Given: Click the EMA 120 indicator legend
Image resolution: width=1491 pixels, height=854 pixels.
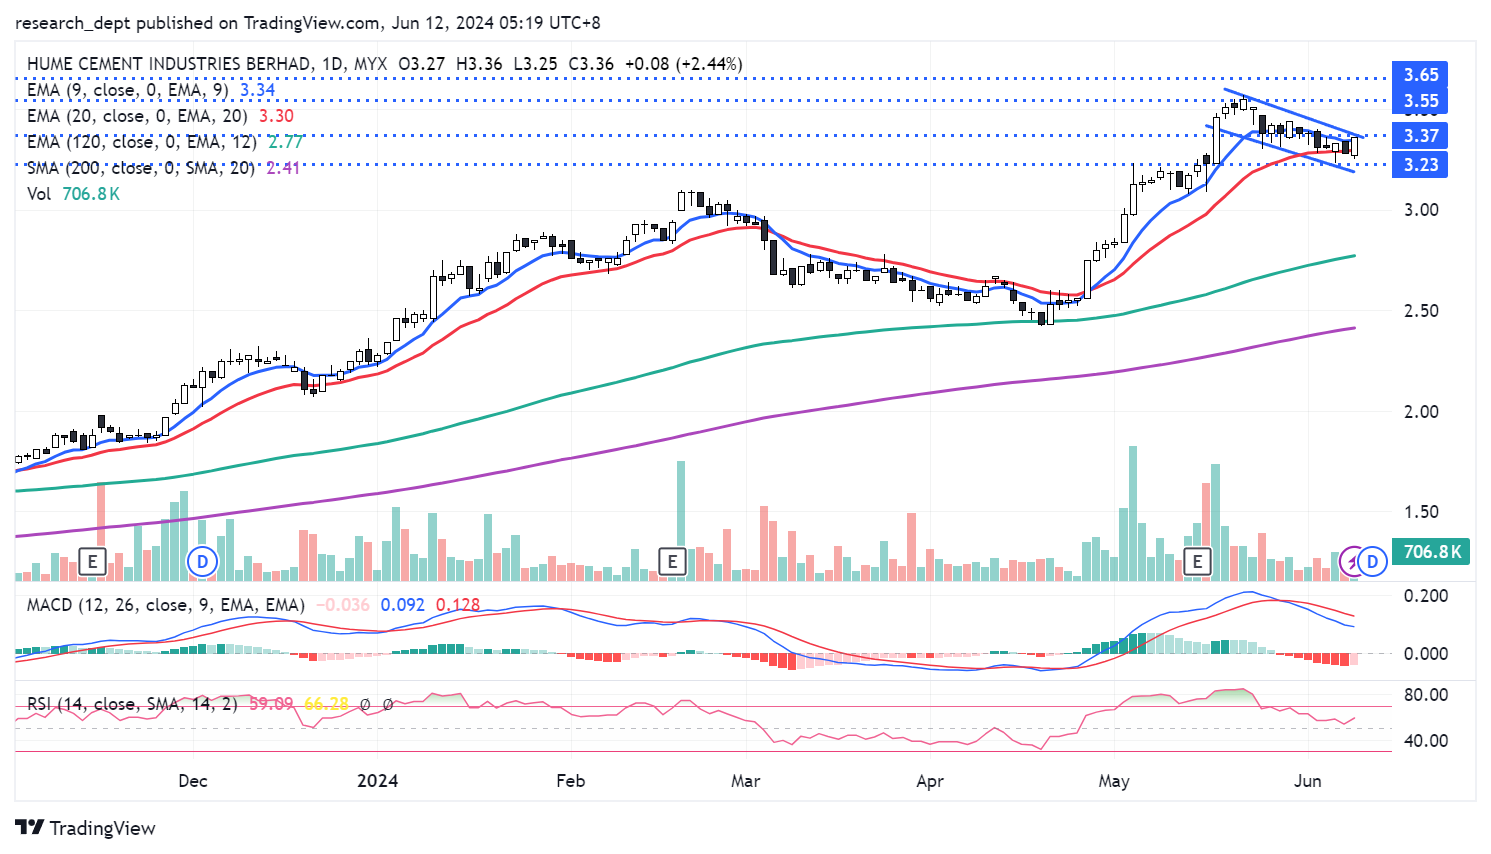Looking at the screenshot, I should pos(141,142).
